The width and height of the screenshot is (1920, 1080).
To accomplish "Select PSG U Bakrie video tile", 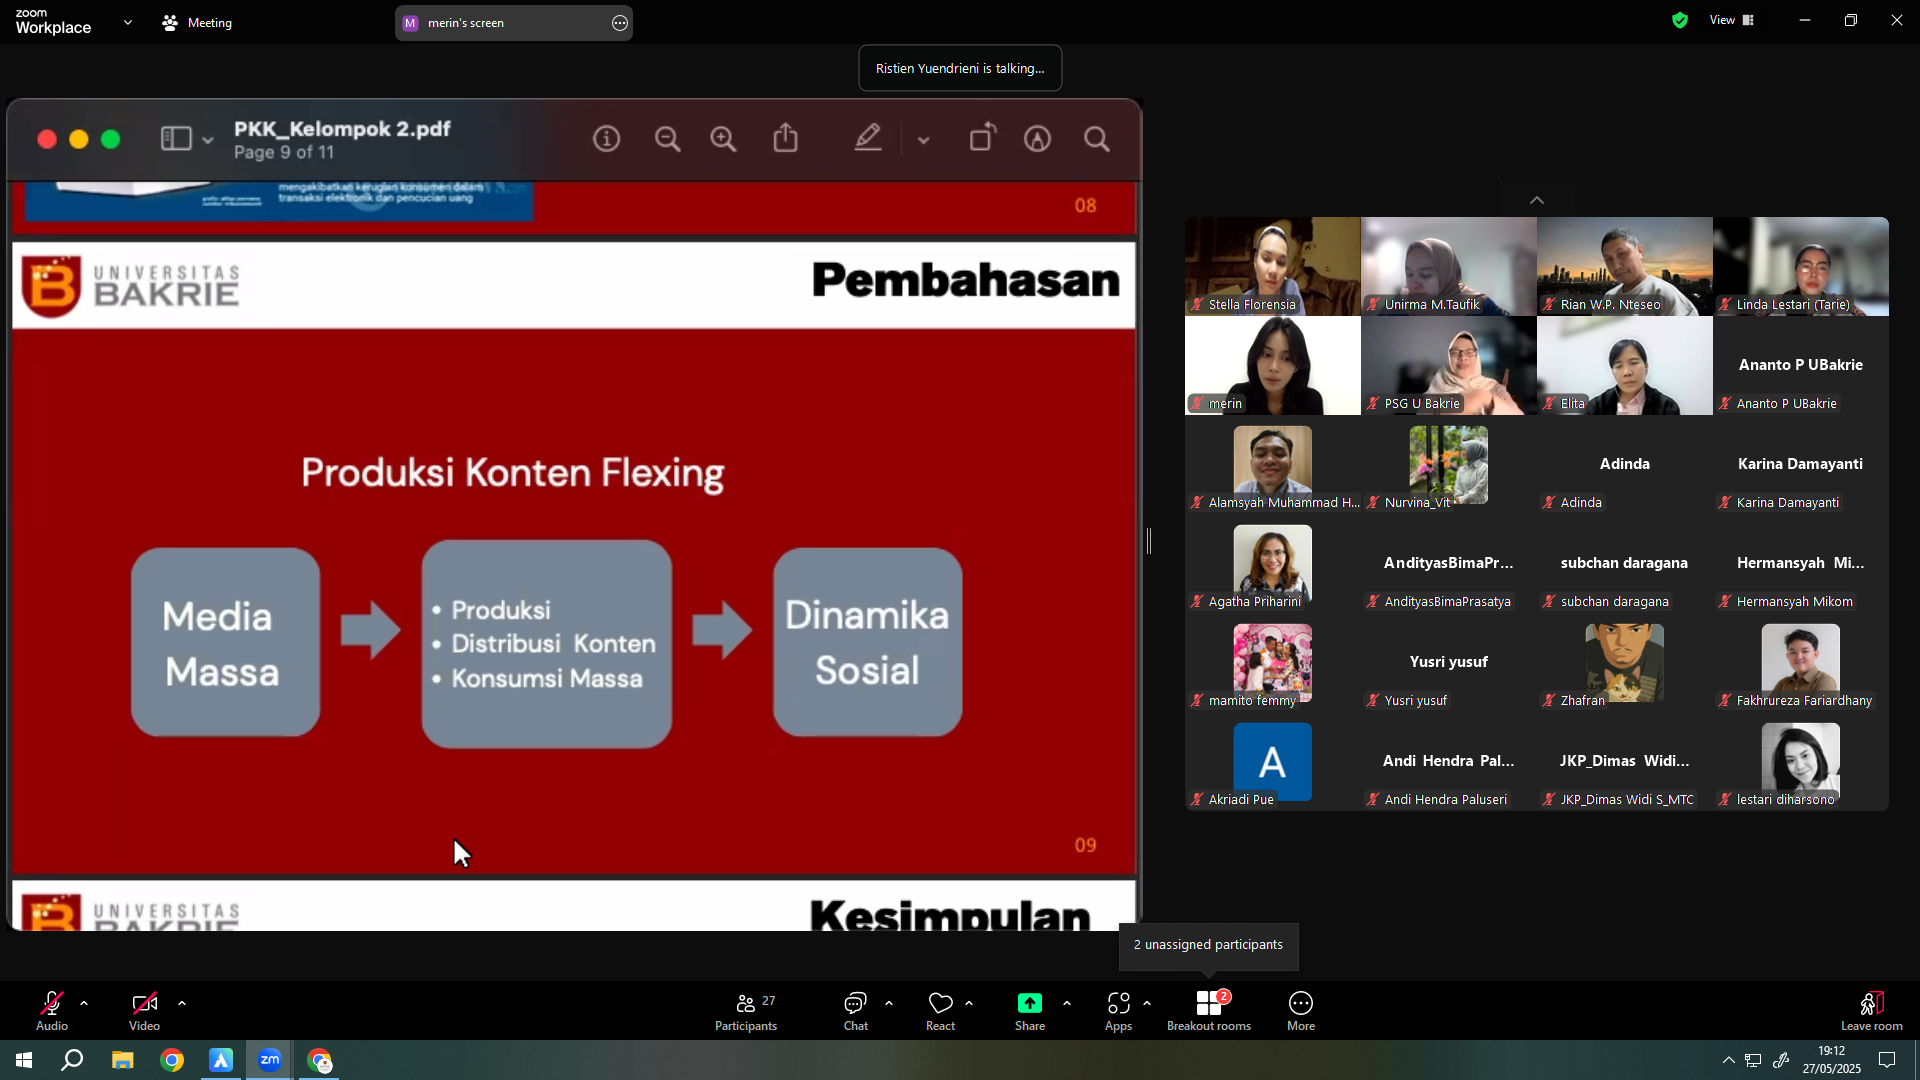I will click(x=1449, y=365).
